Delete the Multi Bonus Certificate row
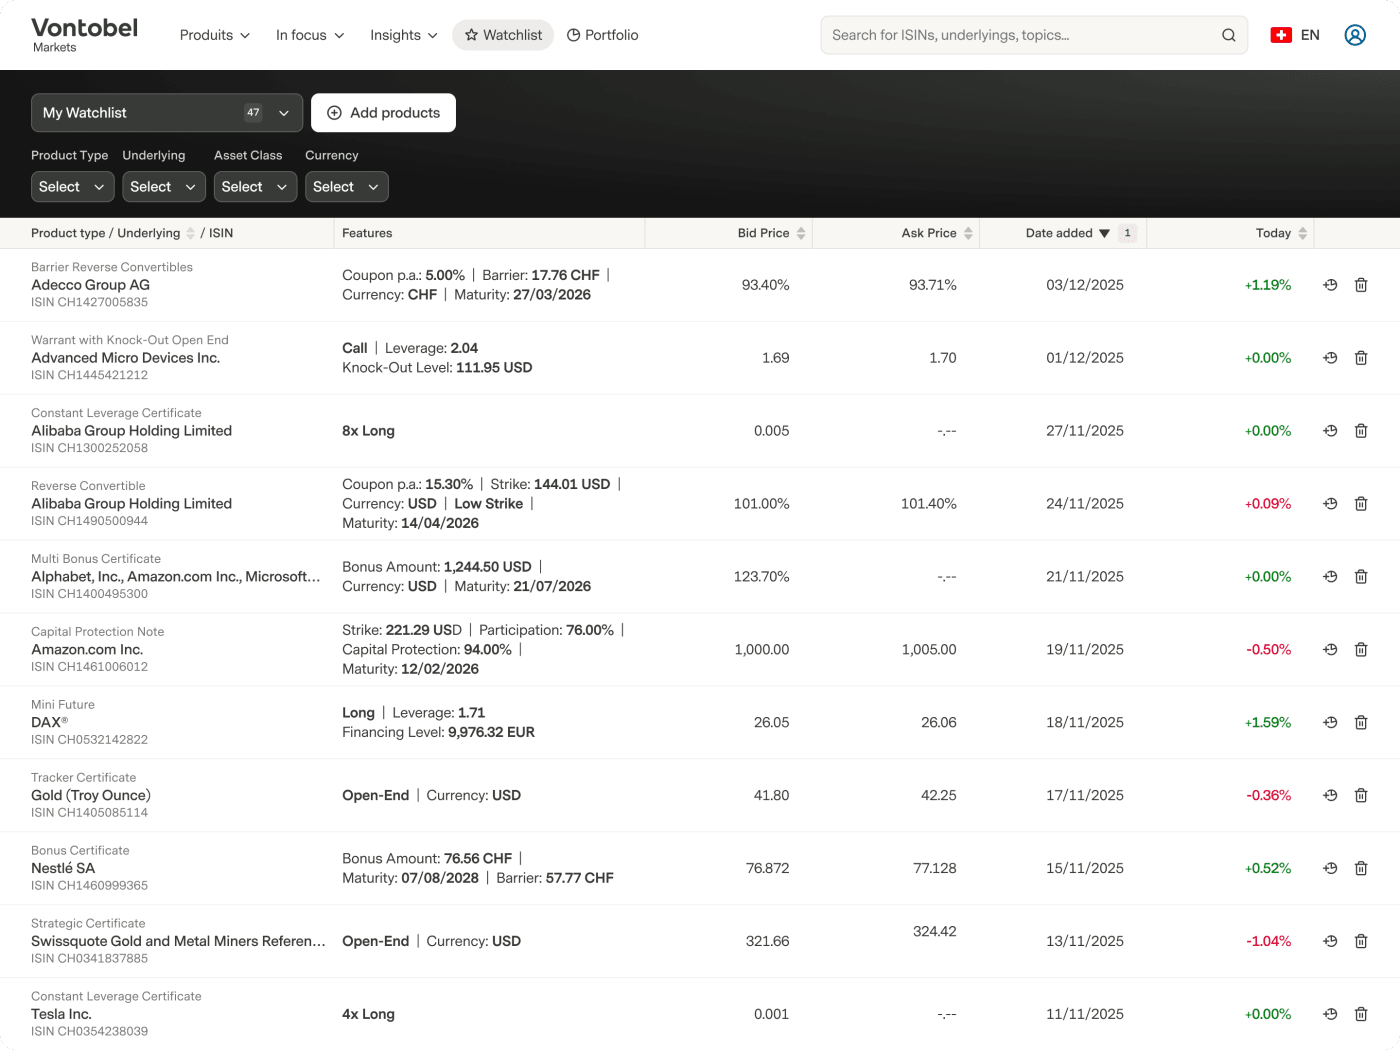This screenshot has width=1400, height=1050. [1361, 577]
